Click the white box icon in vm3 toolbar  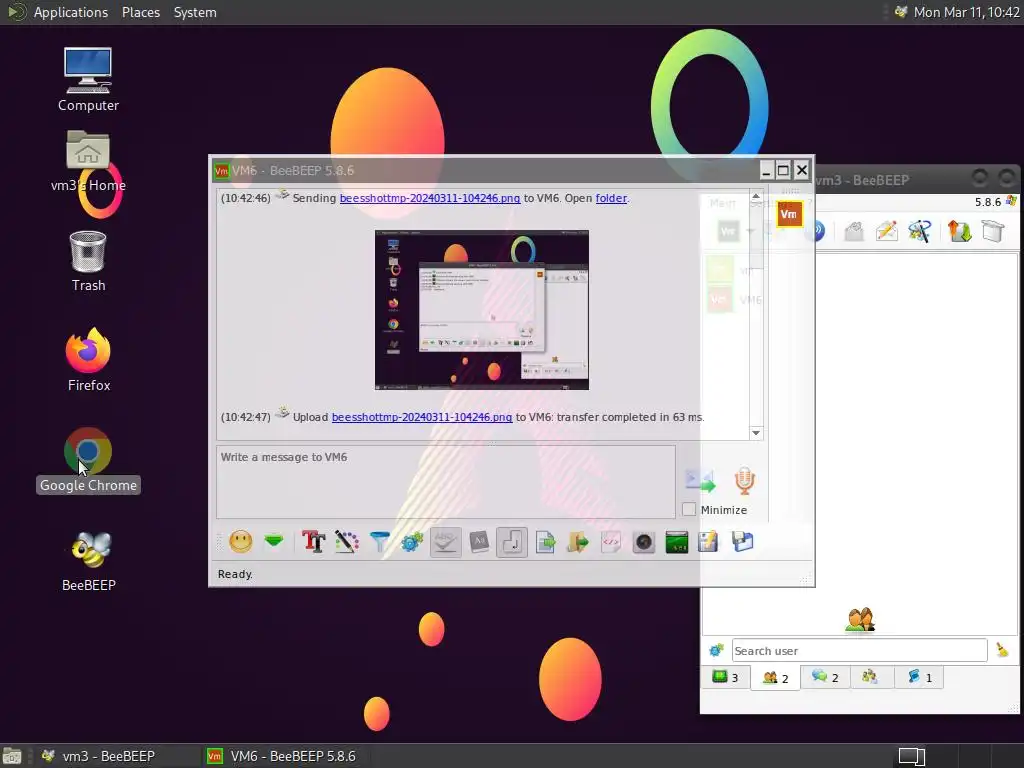click(993, 231)
